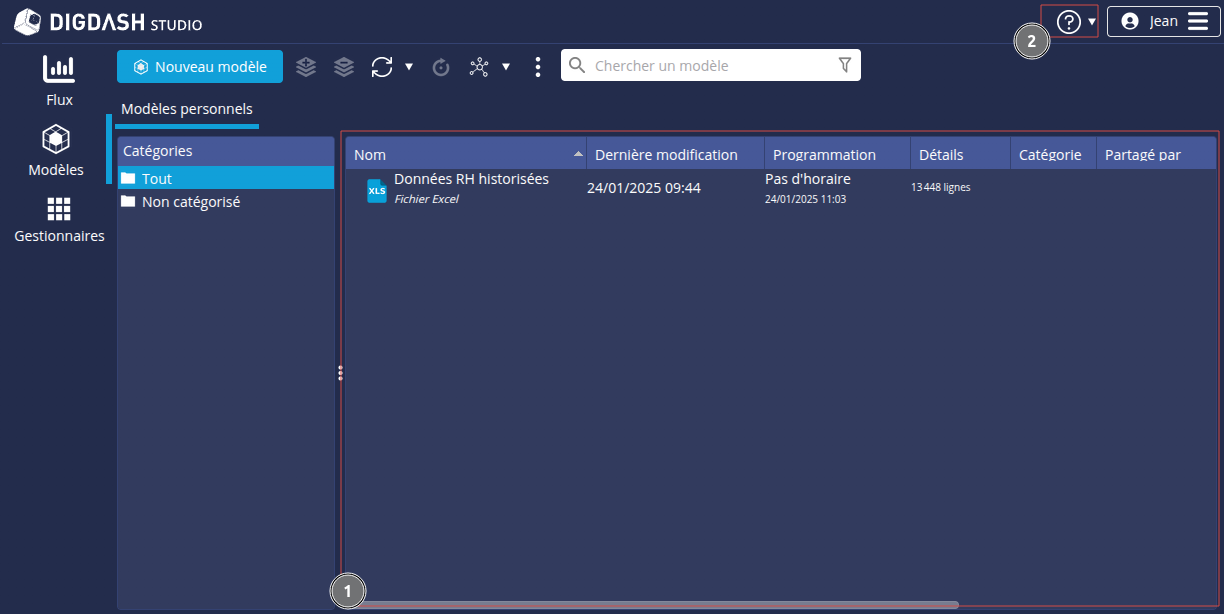Click the horizontal scrollbar under the table
The image size is (1224, 614).
click(660, 604)
